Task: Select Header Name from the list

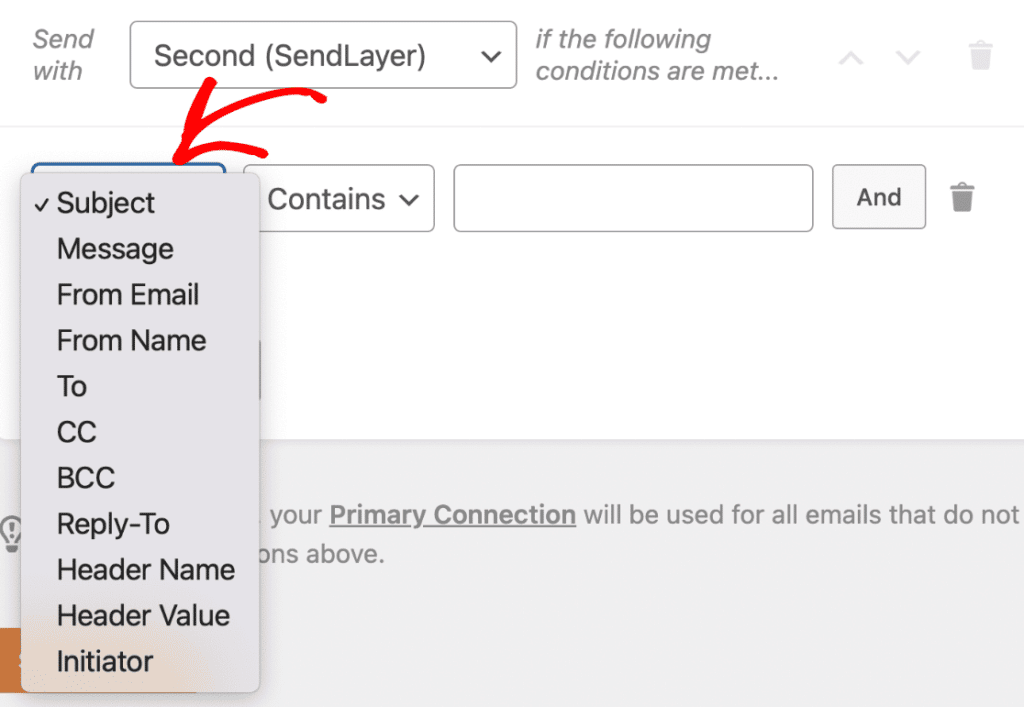Action: tap(146, 569)
